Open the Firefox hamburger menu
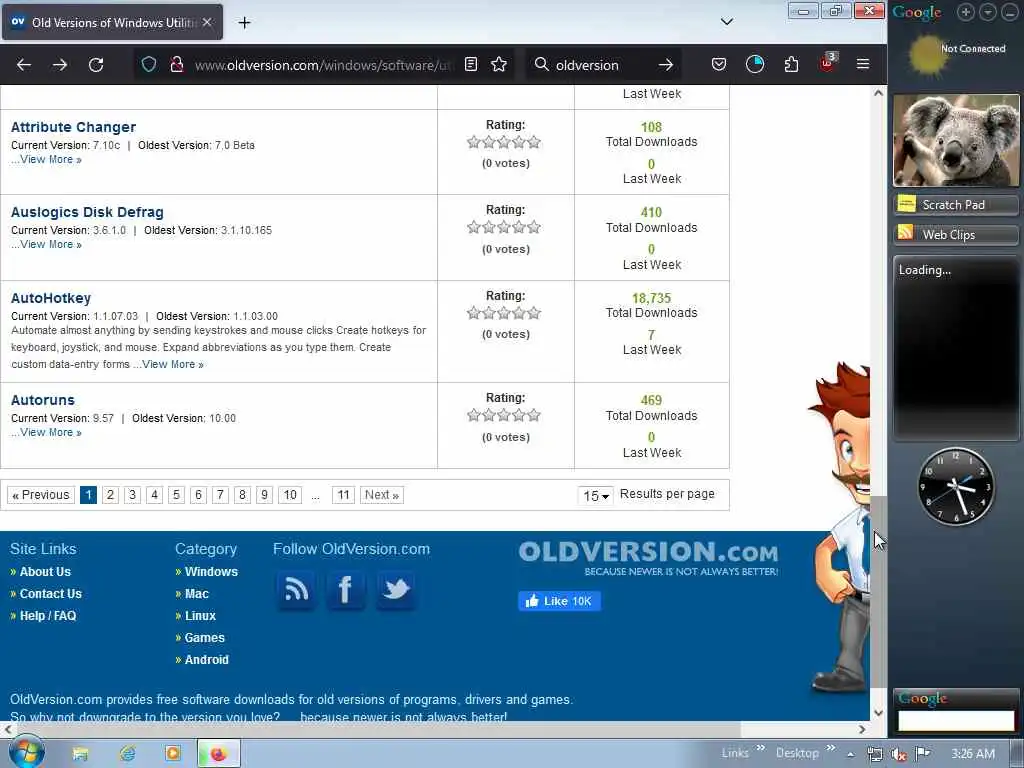The width and height of the screenshot is (1024, 768). 863,64
